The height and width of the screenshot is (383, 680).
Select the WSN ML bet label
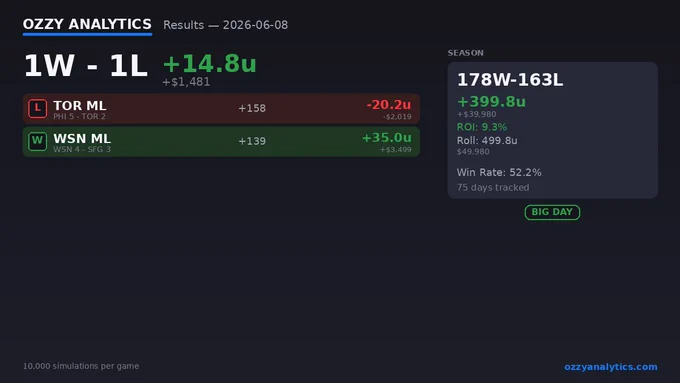[82, 138]
